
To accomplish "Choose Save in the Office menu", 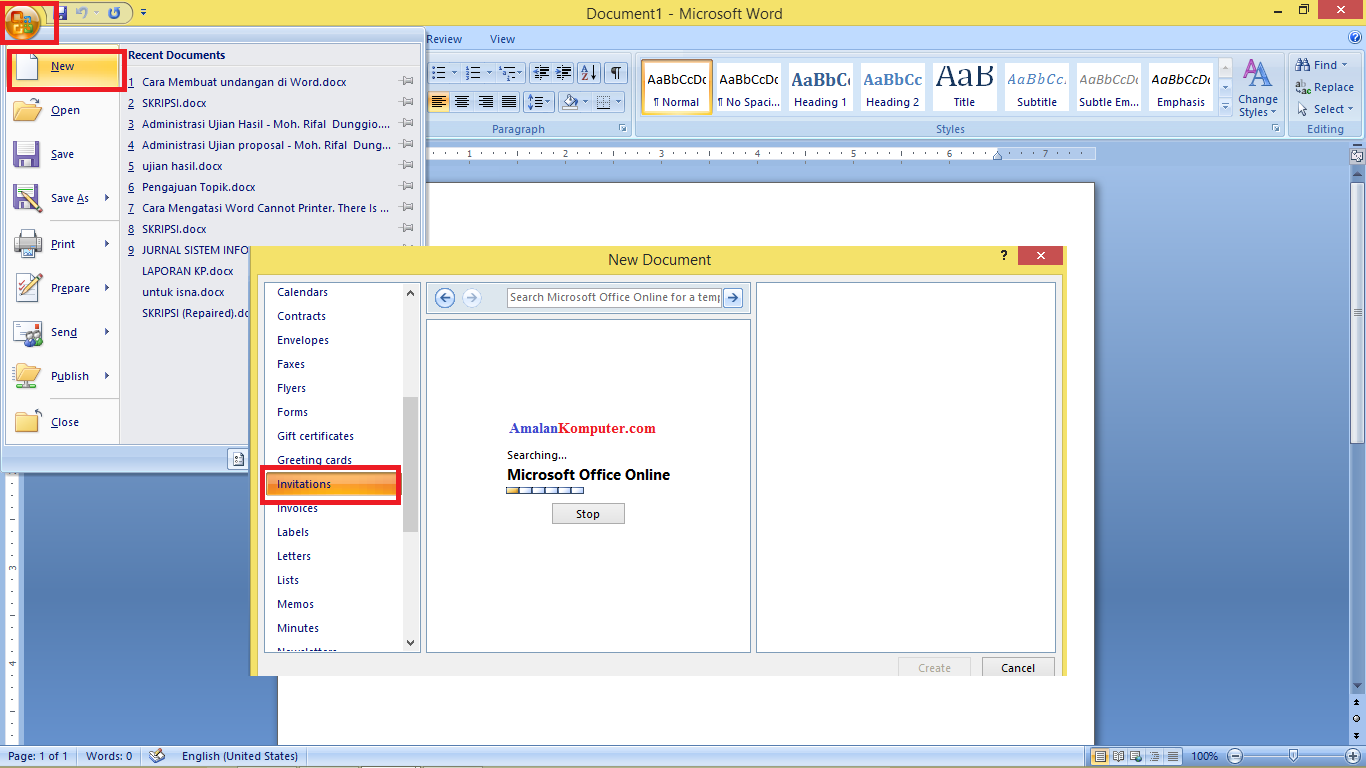I will click(x=62, y=154).
